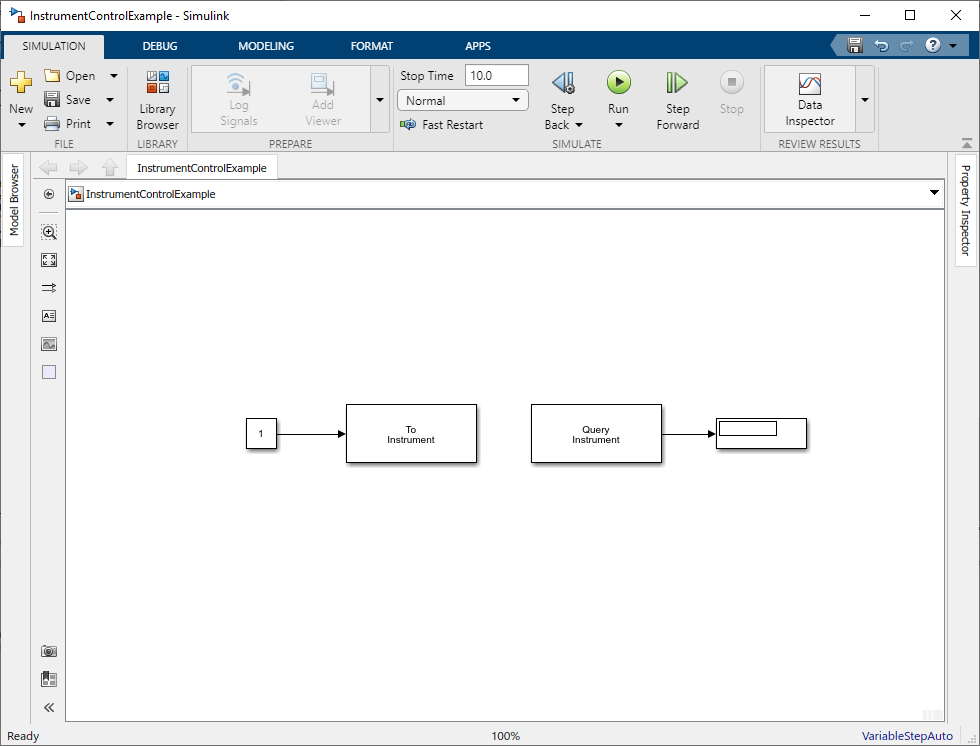Click the Print icon

[52, 124]
